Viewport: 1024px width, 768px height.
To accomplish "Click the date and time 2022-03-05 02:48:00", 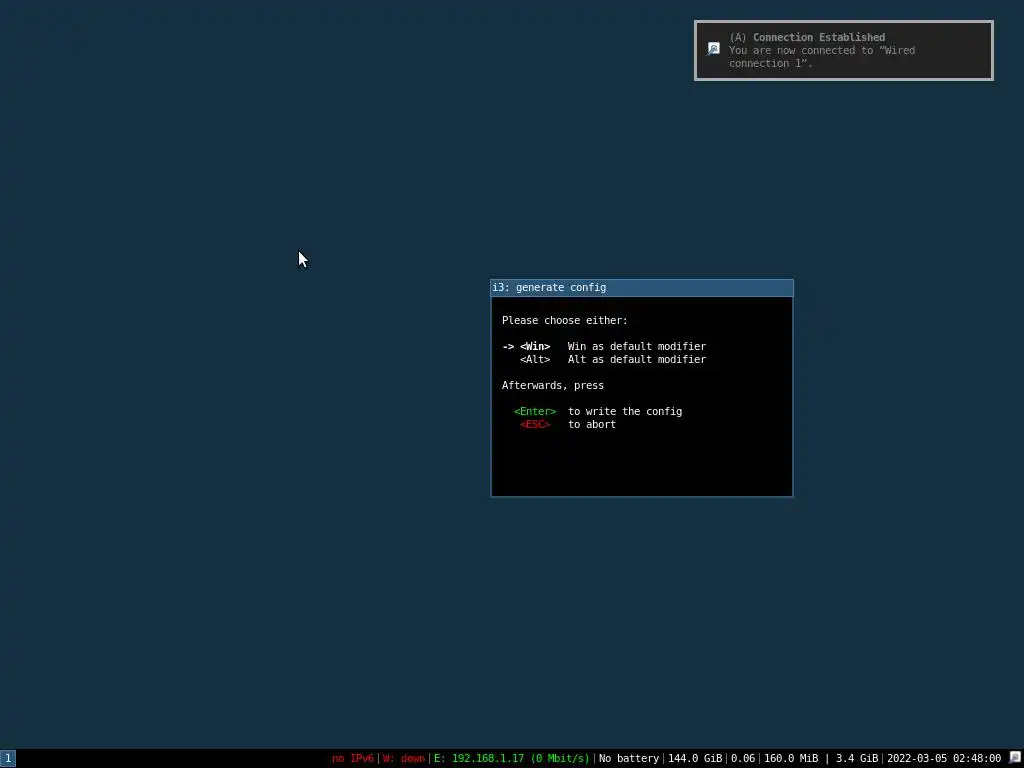I will (x=944, y=758).
